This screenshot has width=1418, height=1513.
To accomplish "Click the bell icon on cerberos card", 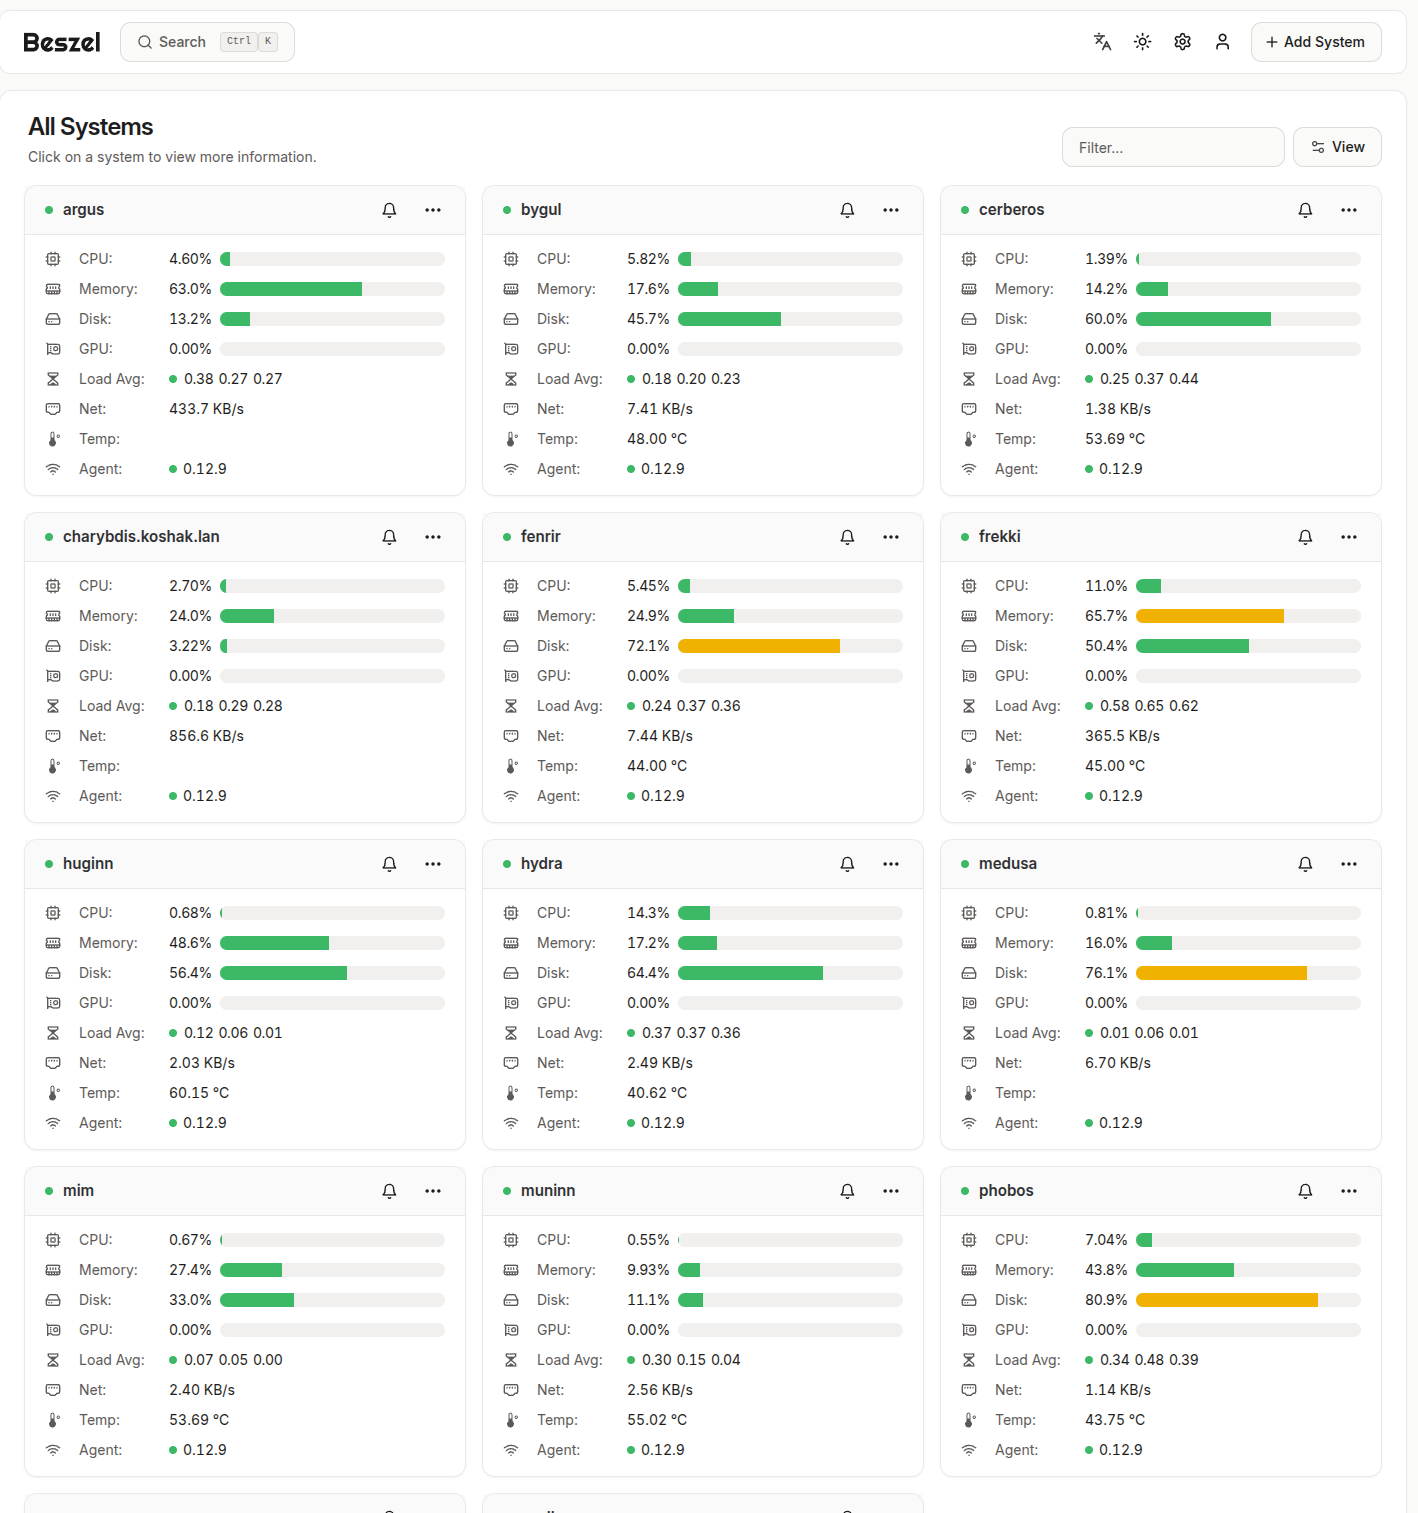I will [1305, 210].
